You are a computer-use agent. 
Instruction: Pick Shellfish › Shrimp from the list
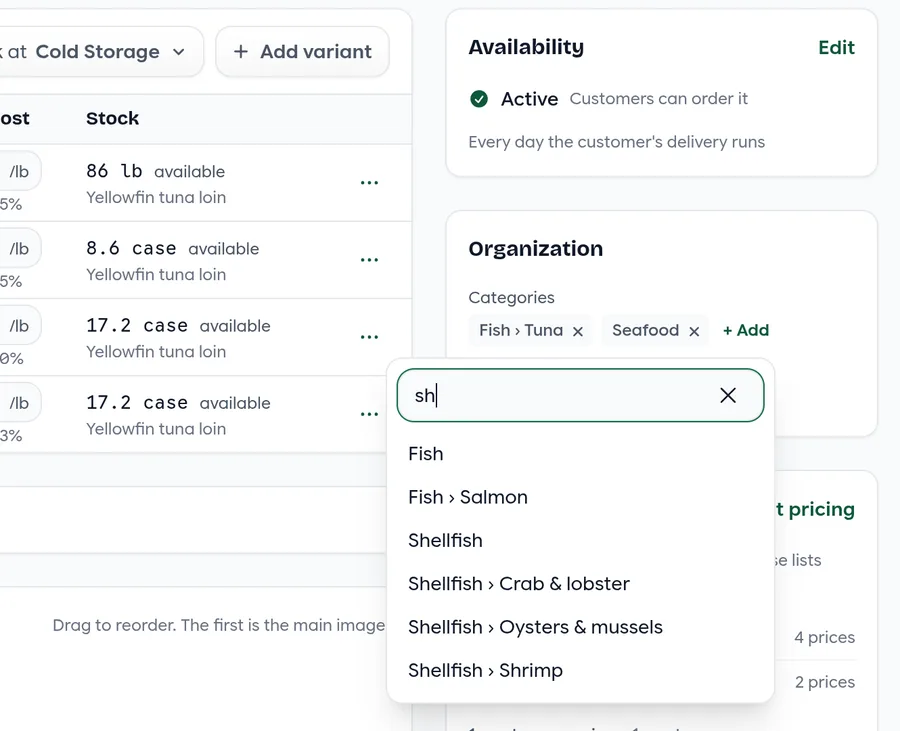580,670
